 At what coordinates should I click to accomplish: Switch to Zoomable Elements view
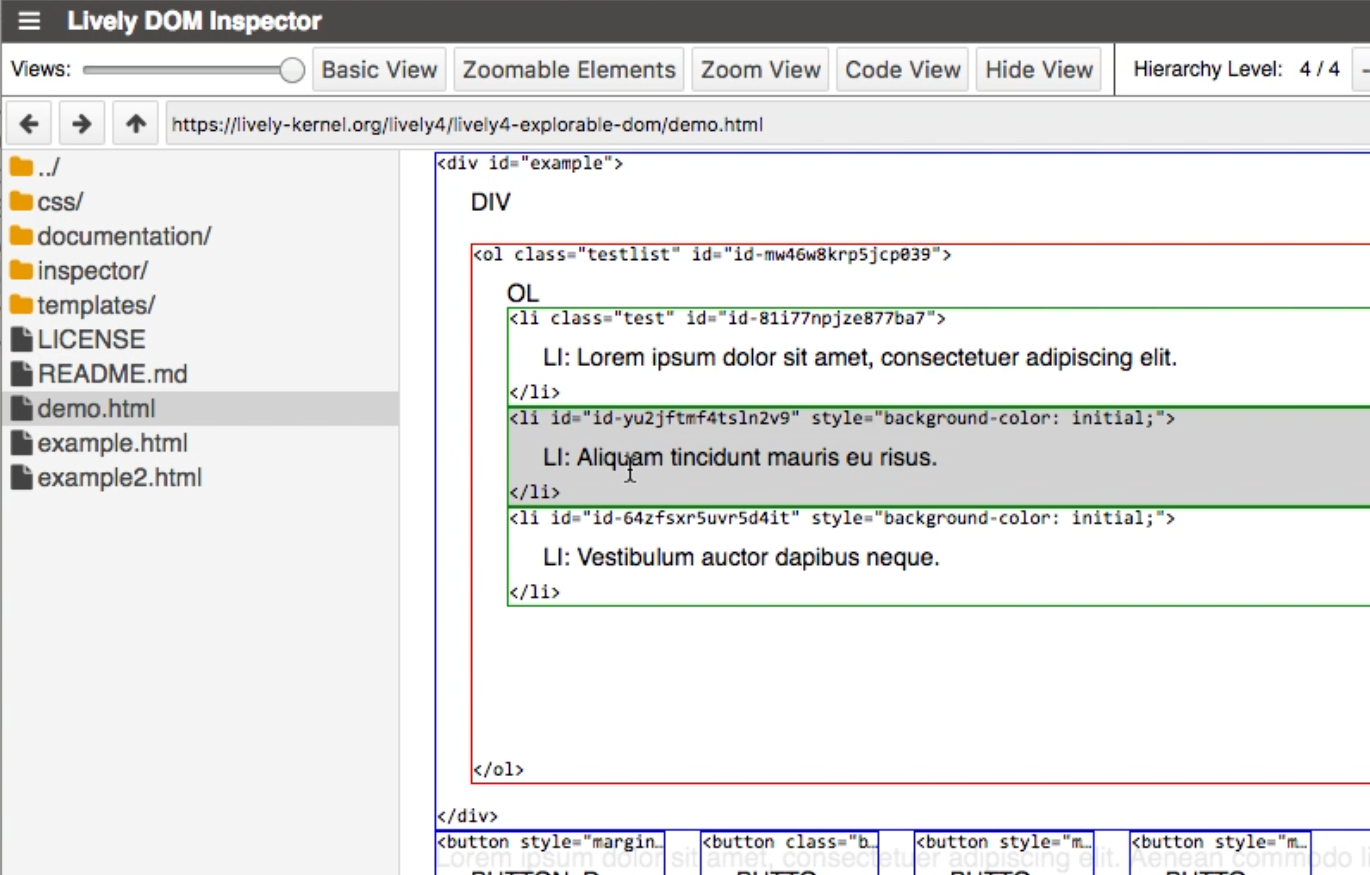[568, 70]
